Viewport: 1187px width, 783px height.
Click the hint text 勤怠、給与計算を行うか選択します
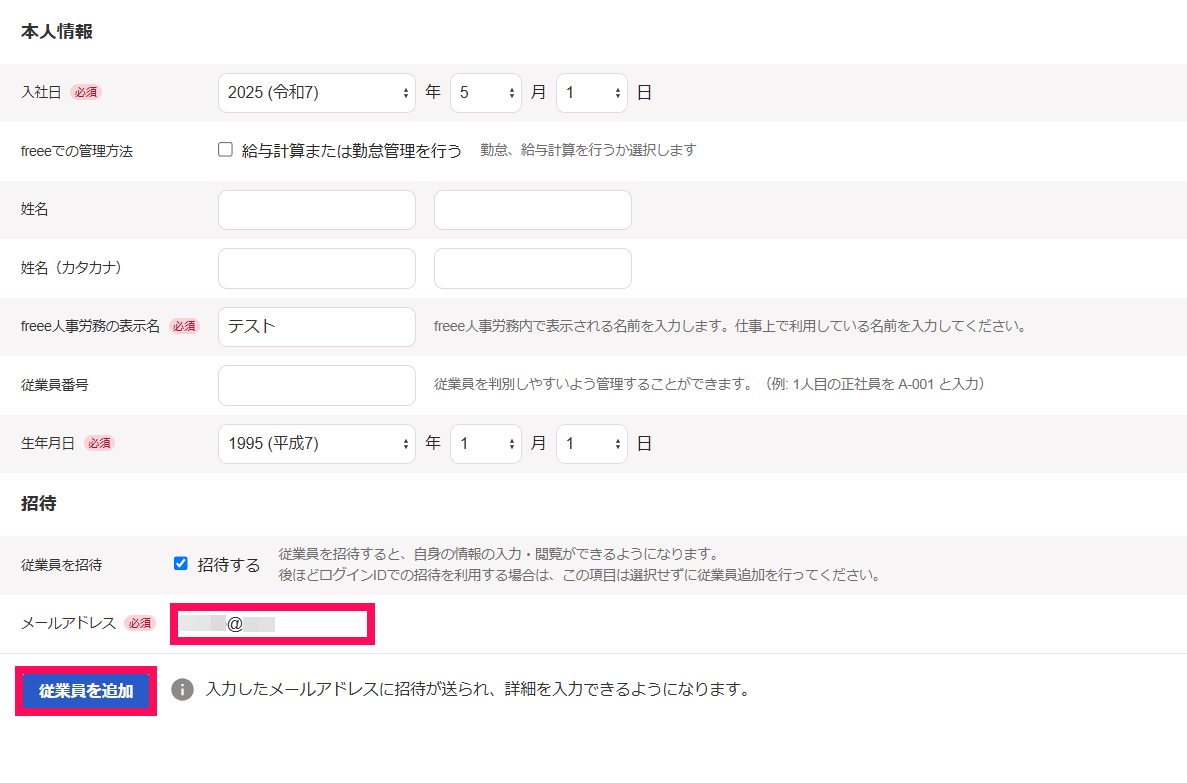tap(588, 150)
